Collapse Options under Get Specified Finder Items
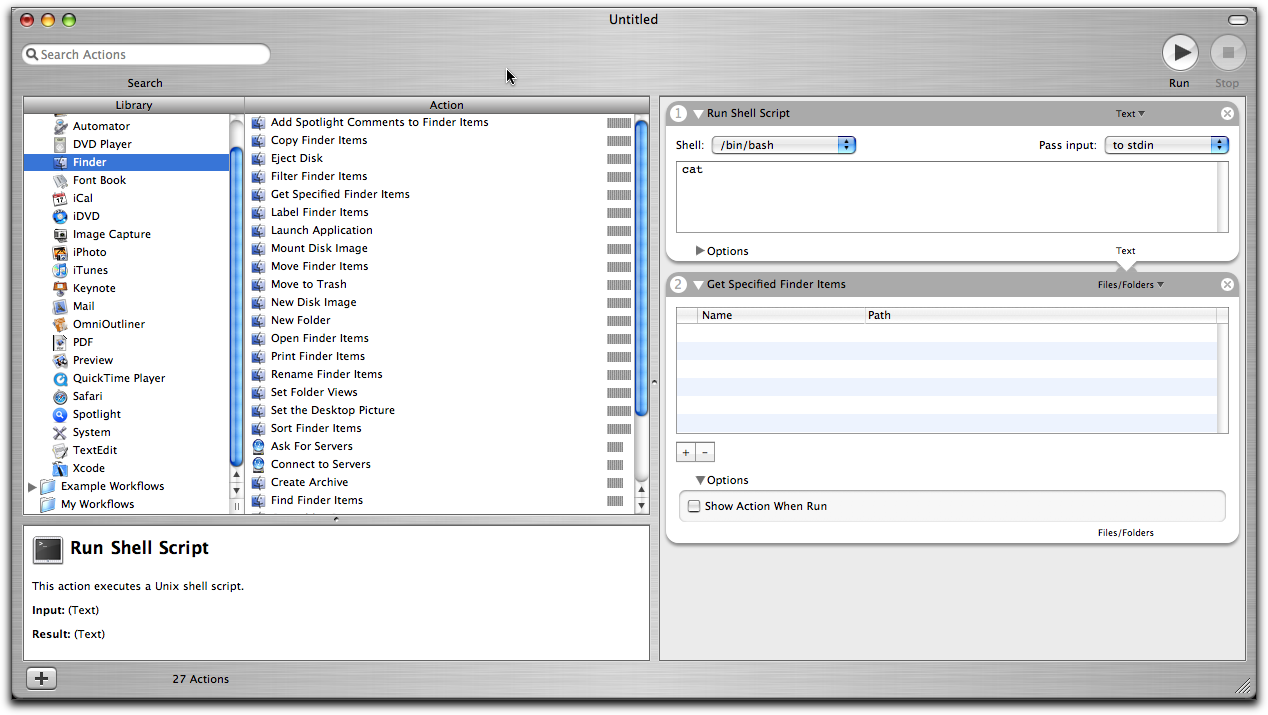 pyautogui.click(x=700, y=481)
